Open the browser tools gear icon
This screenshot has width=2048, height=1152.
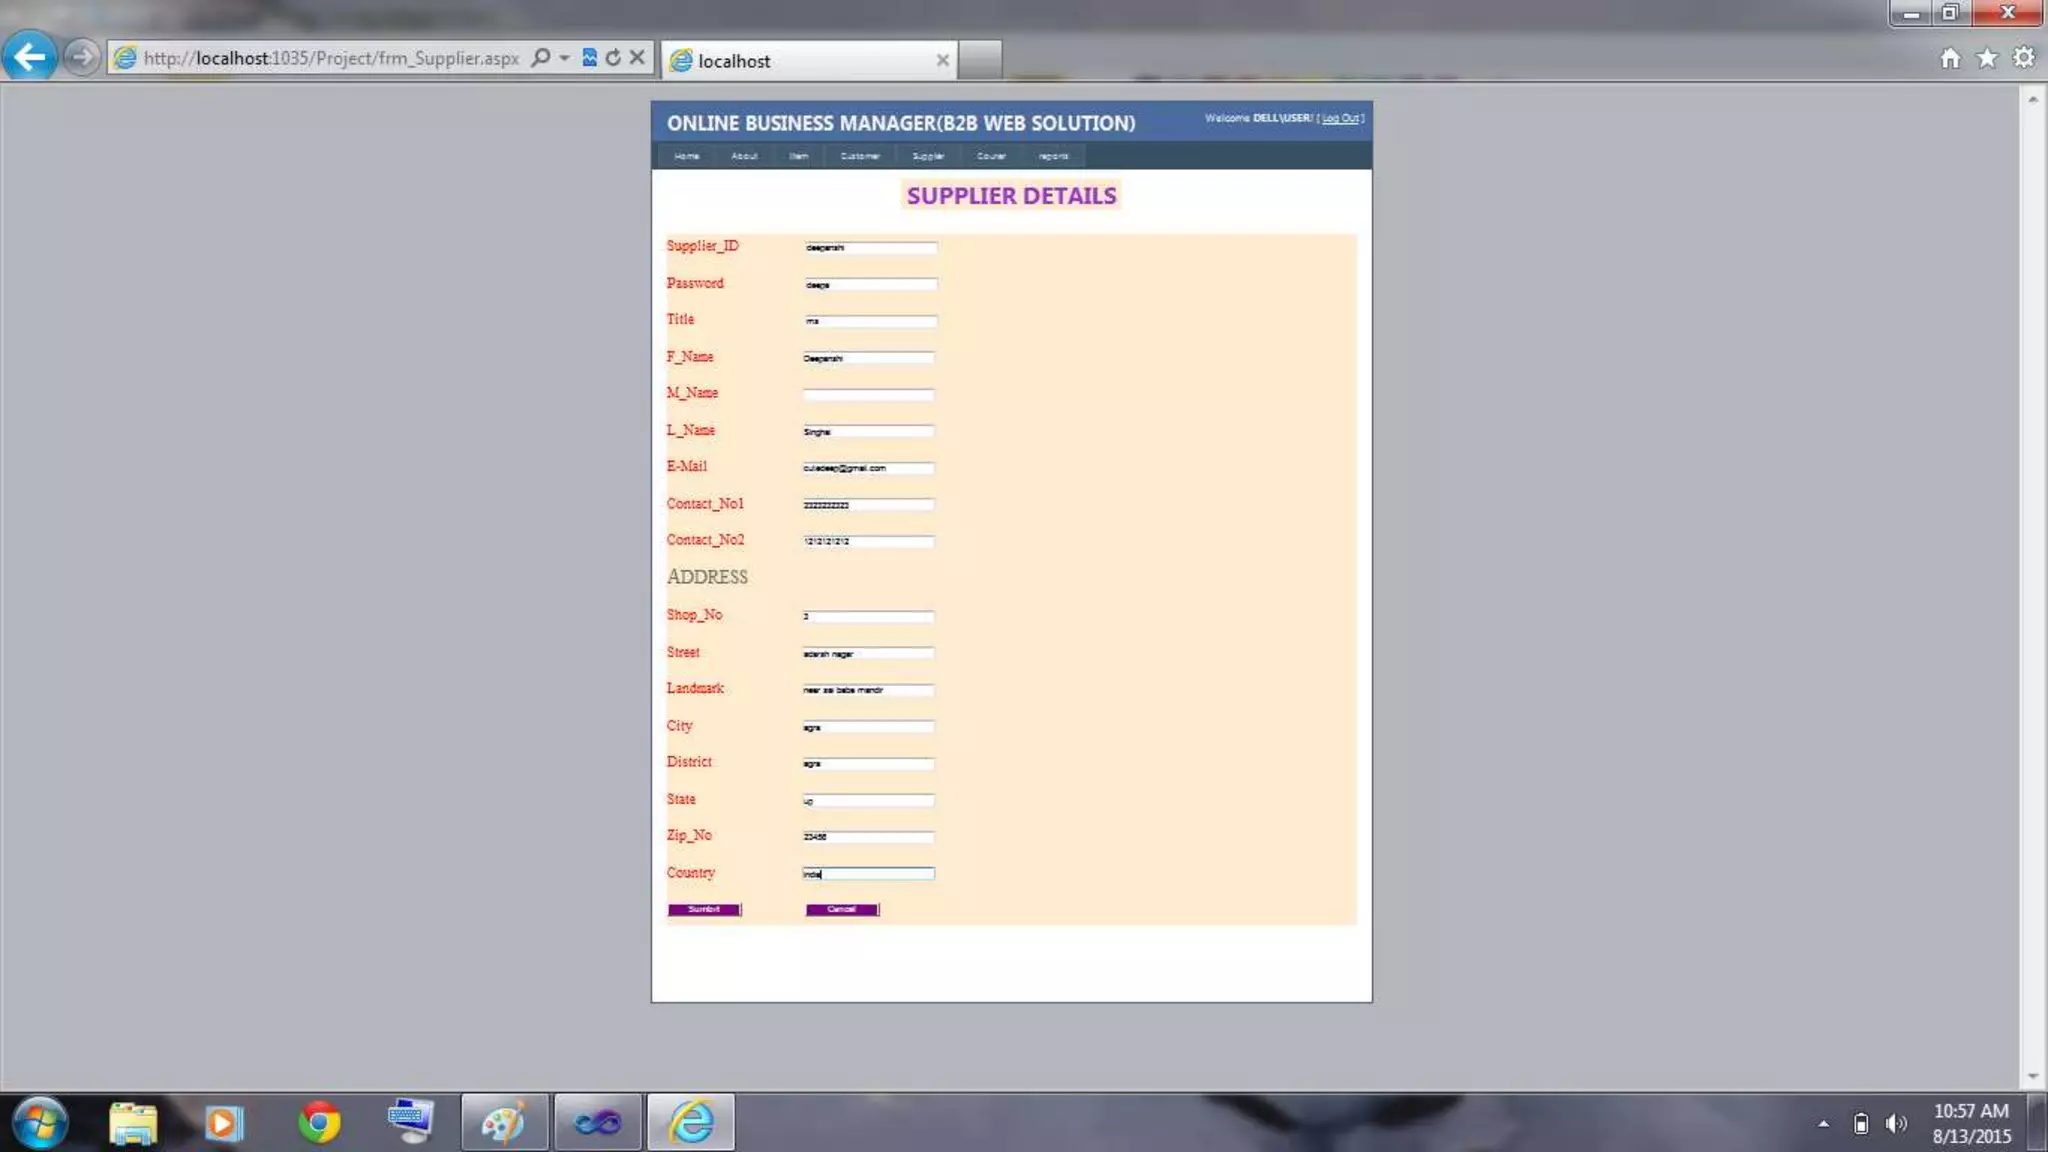2024,58
